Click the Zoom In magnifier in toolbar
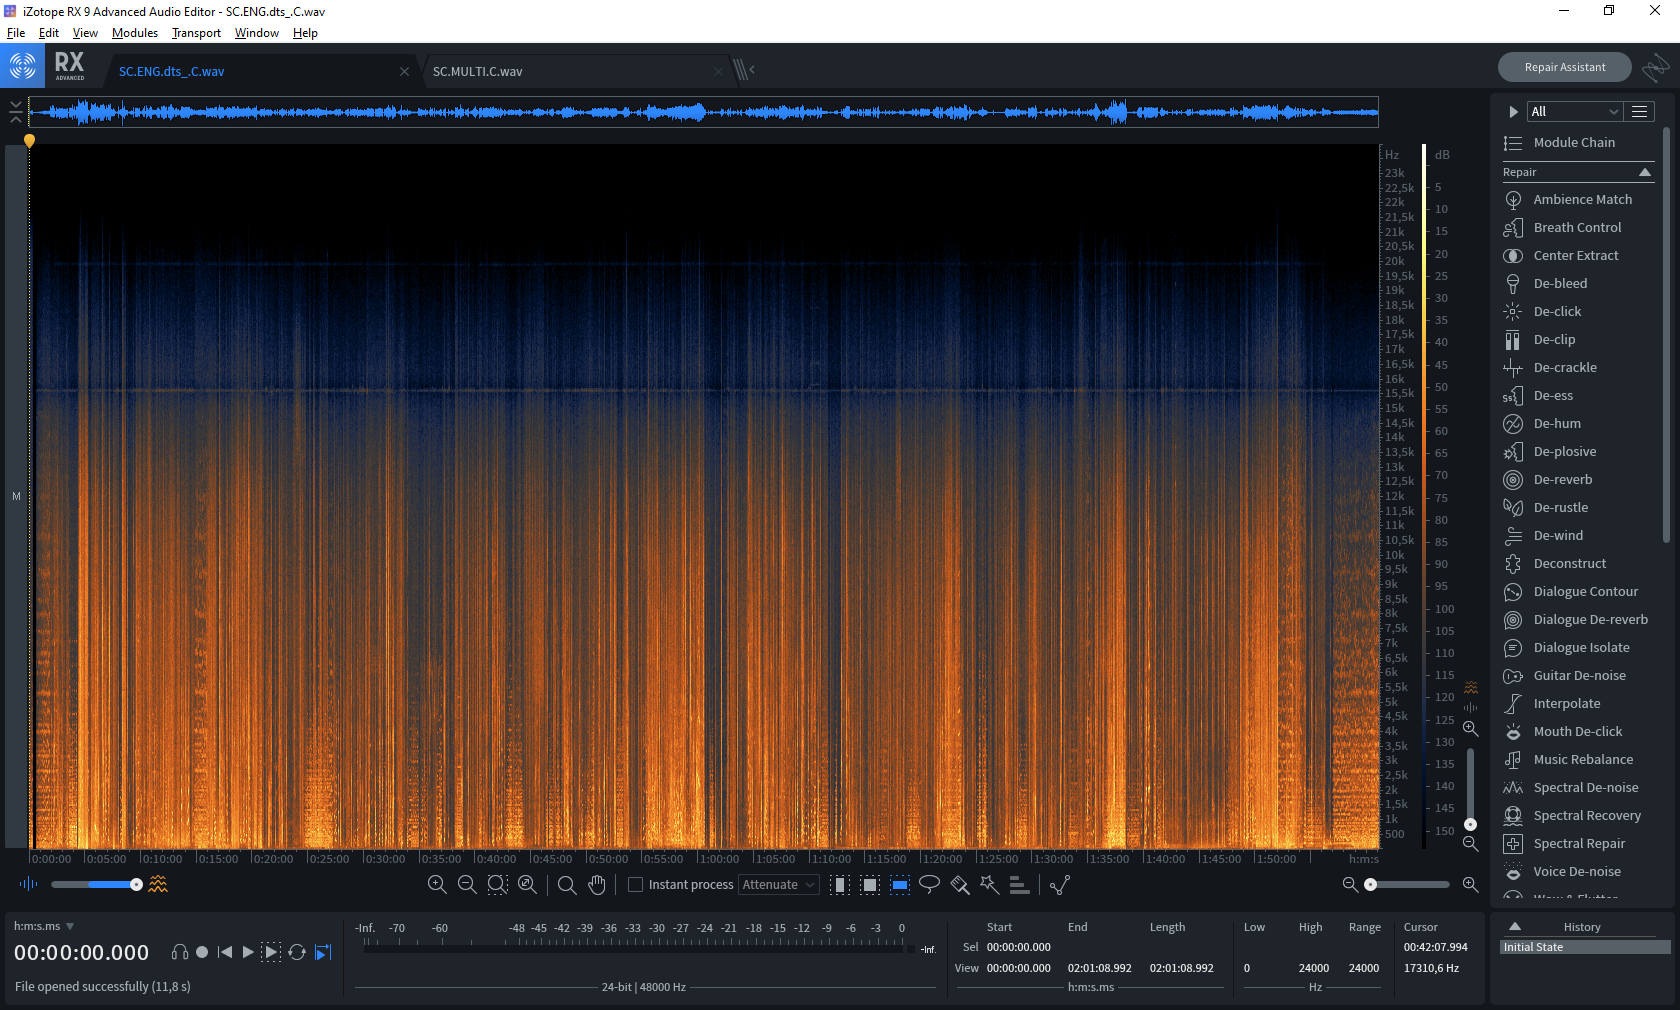Screen dimensions: 1680x1010 pyautogui.click(x=437, y=884)
